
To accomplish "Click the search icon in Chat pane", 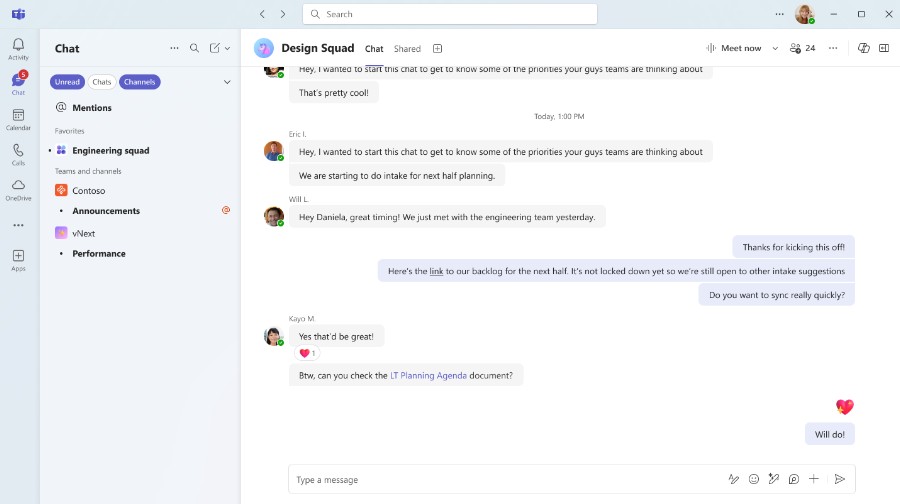I will tap(195, 48).
